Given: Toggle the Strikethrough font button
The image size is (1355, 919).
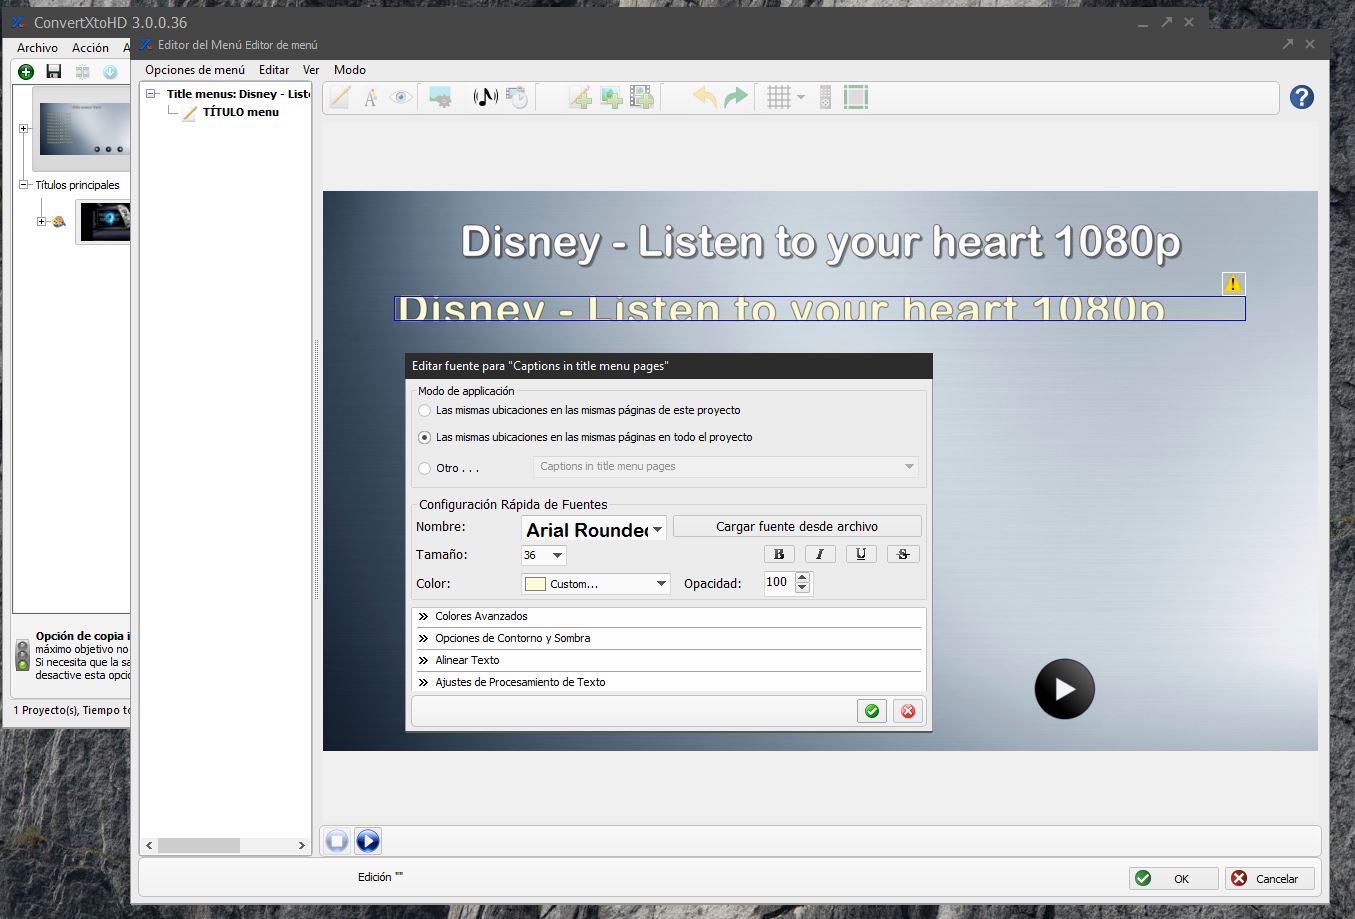Looking at the screenshot, I should [903, 554].
